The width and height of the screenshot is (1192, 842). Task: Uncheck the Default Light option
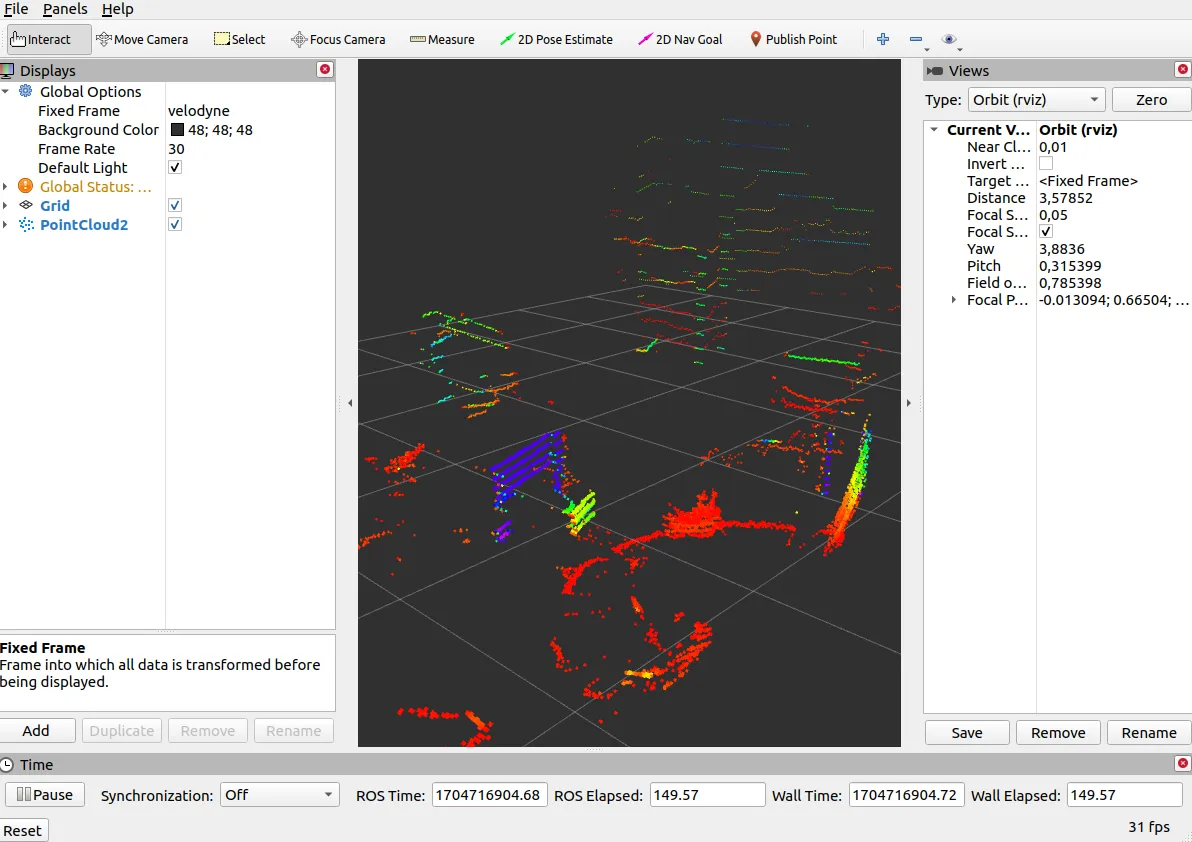pos(175,168)
